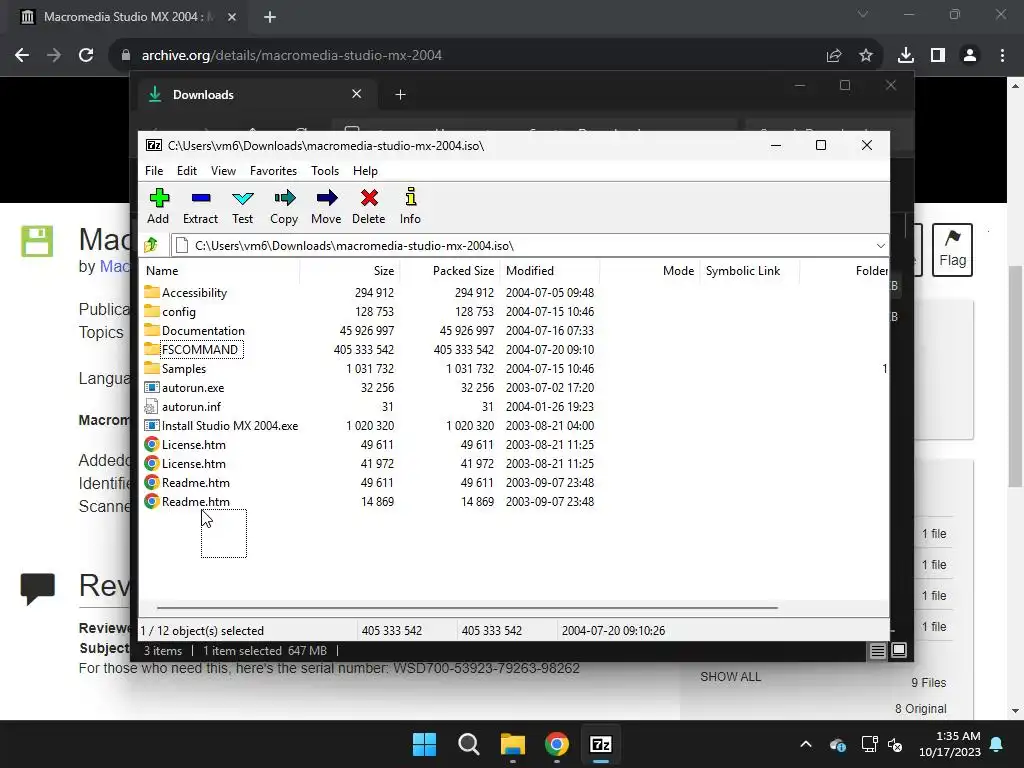Viewport: 1024px width, 768px height.
Task: Click the Info toolbar icon
Action: click(x=410, y=197)
